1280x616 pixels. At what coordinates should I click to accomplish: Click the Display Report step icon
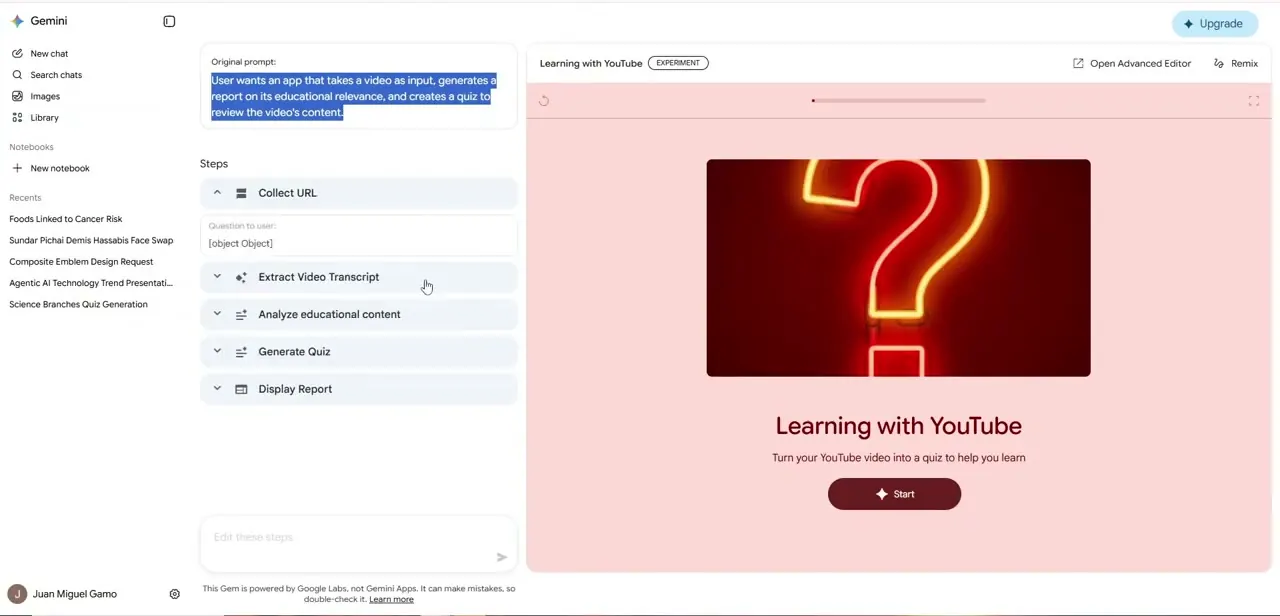[241, 389]
